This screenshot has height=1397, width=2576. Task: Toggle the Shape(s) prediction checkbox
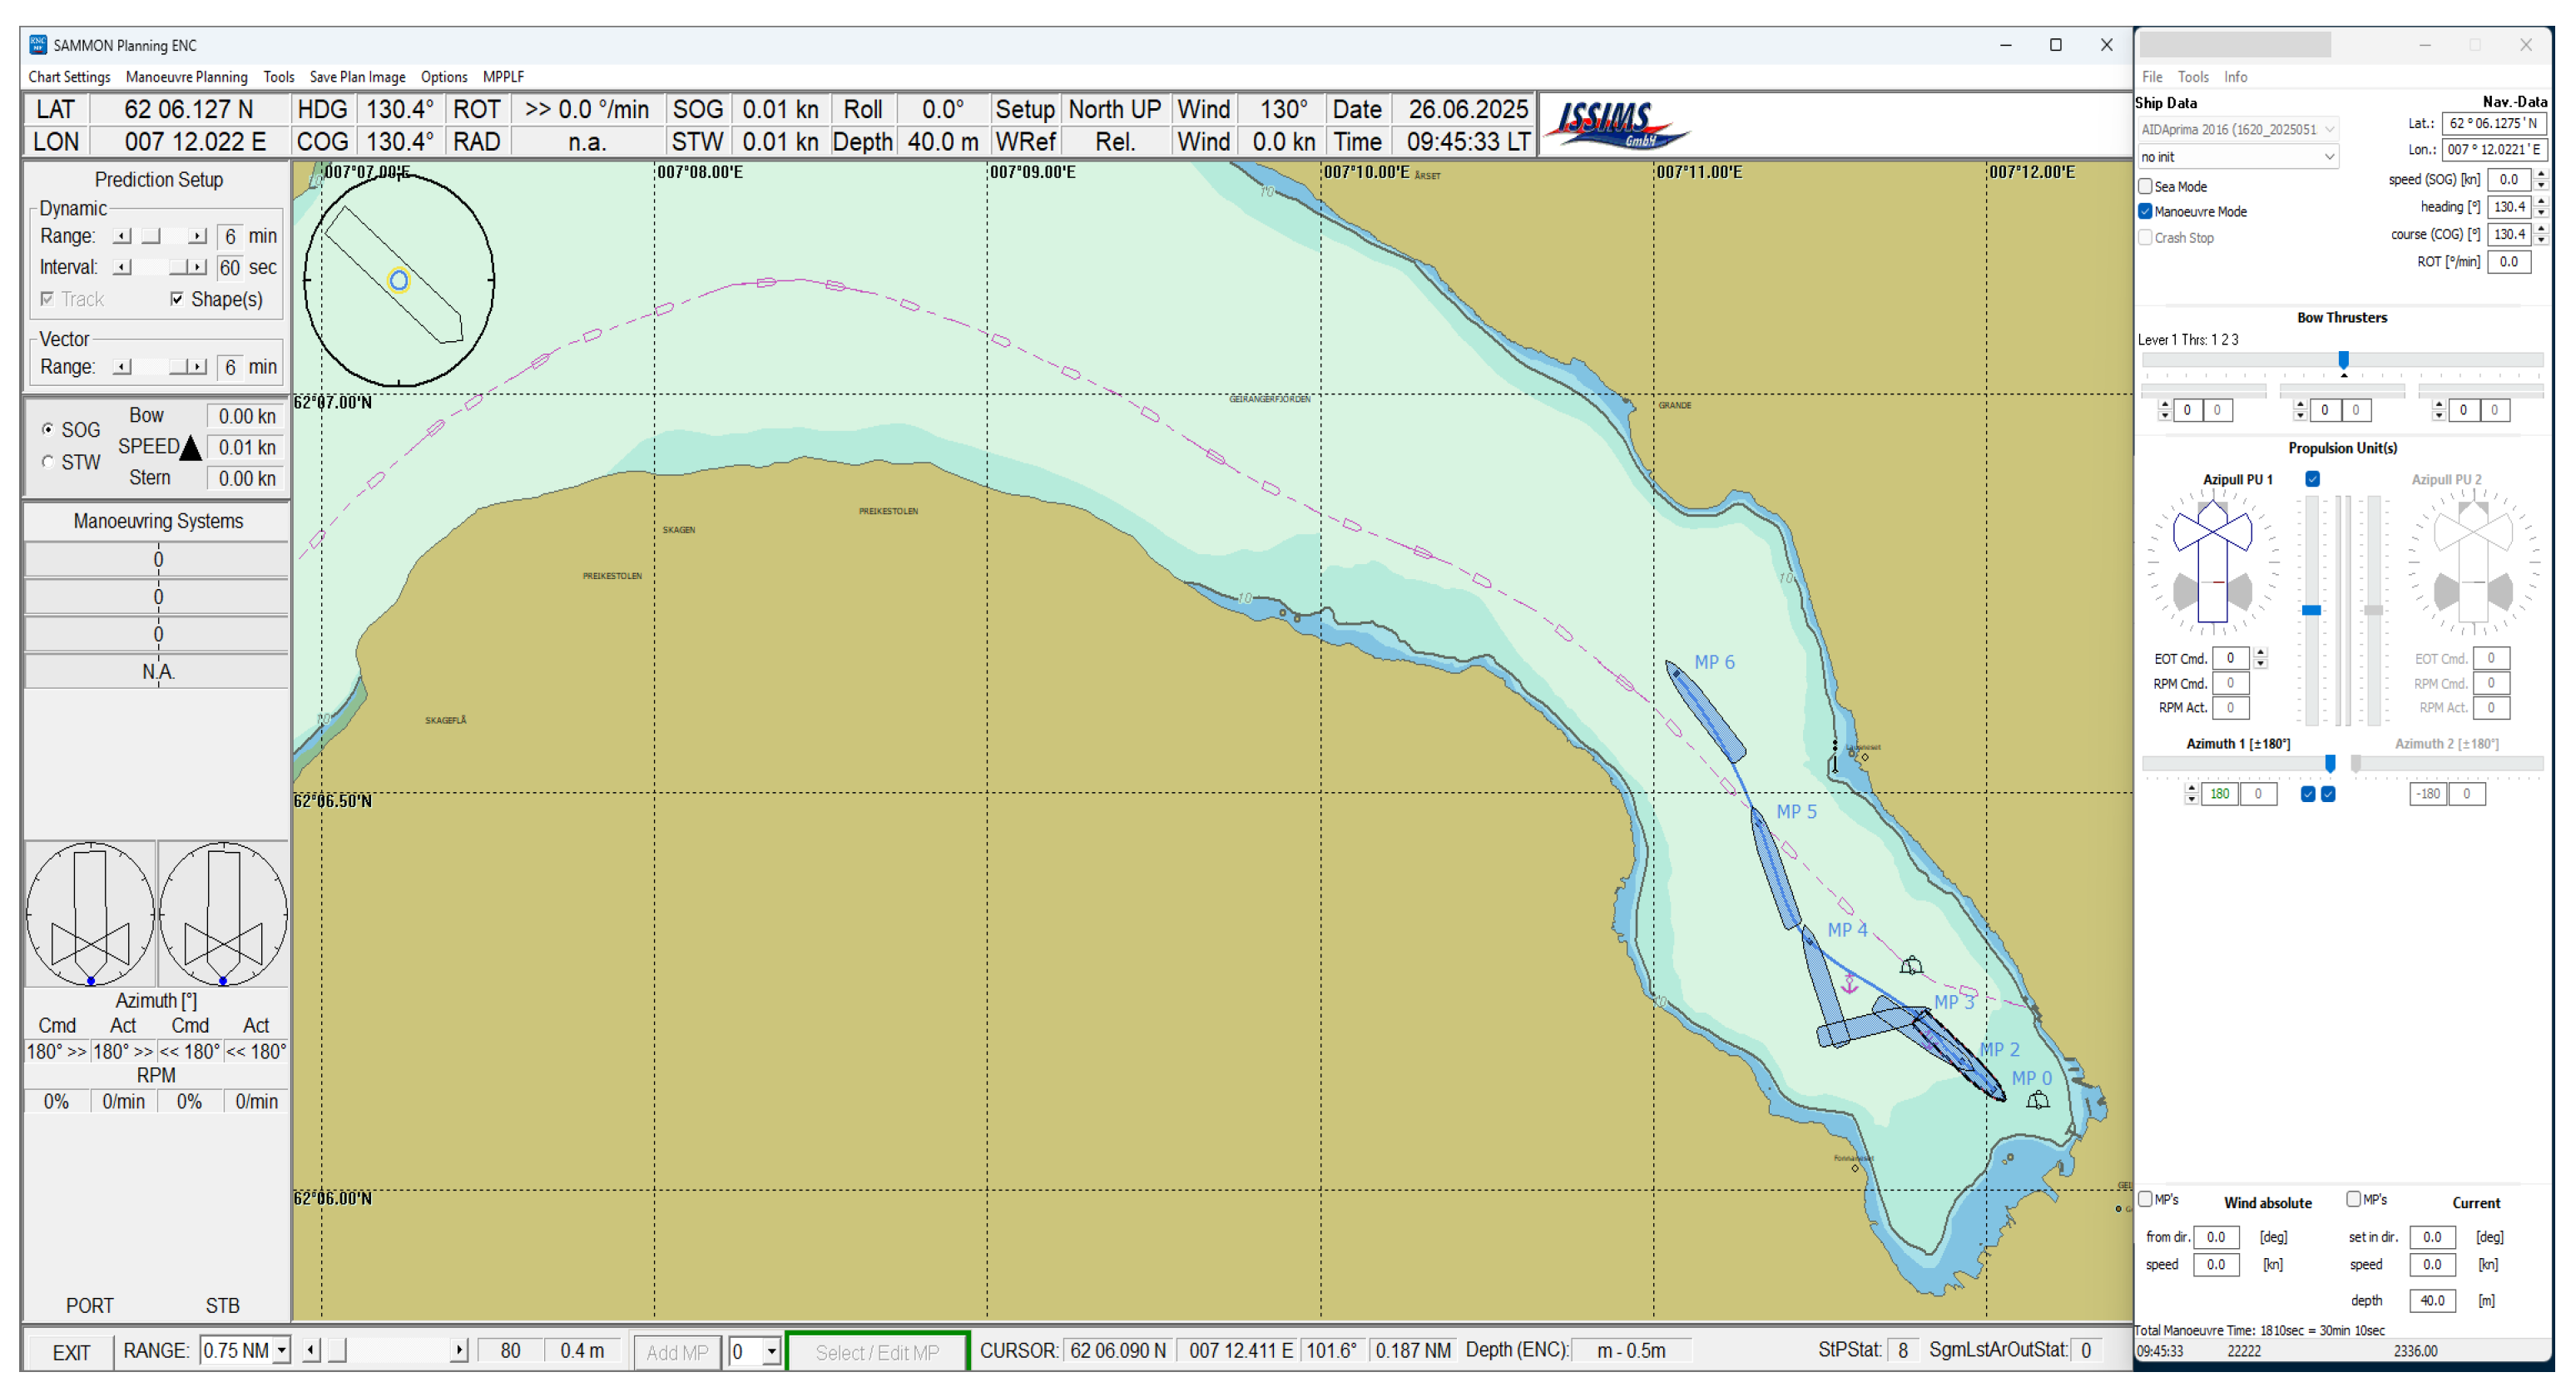pos(177,299)
